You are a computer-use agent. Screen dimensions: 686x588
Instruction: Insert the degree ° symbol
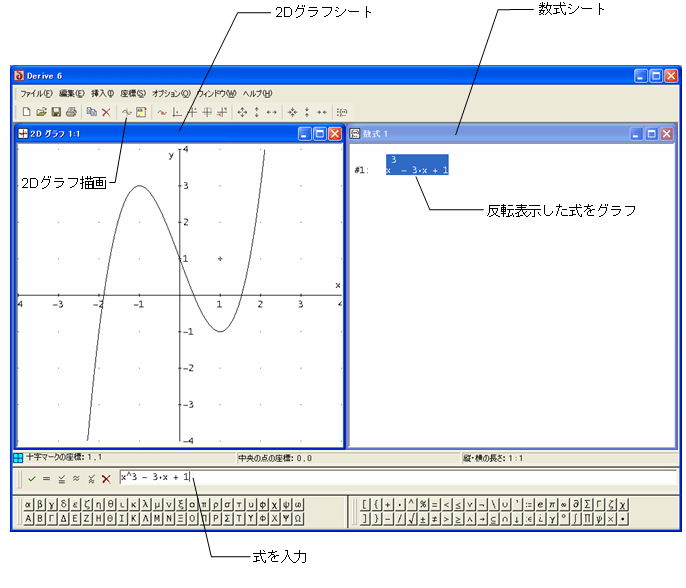[566, 519]
